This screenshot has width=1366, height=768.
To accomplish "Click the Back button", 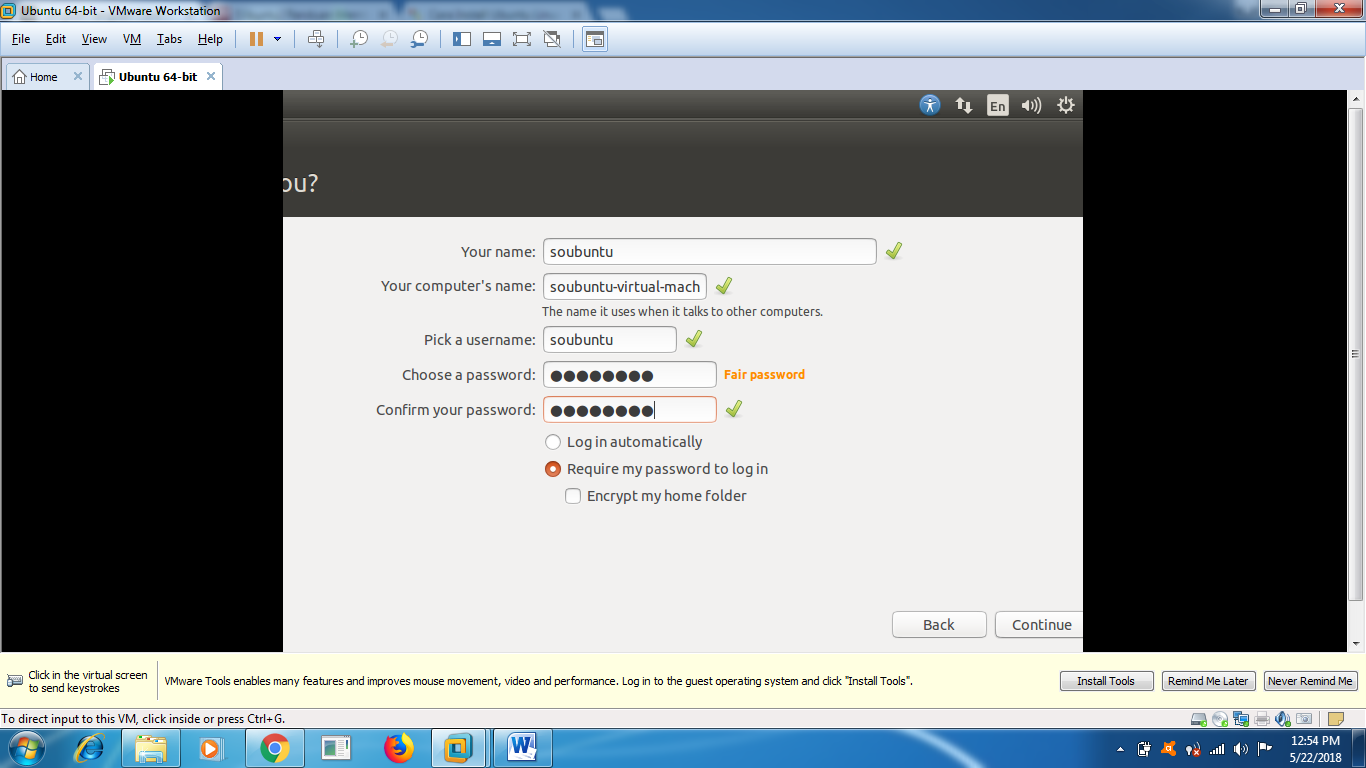I will 938,624.
